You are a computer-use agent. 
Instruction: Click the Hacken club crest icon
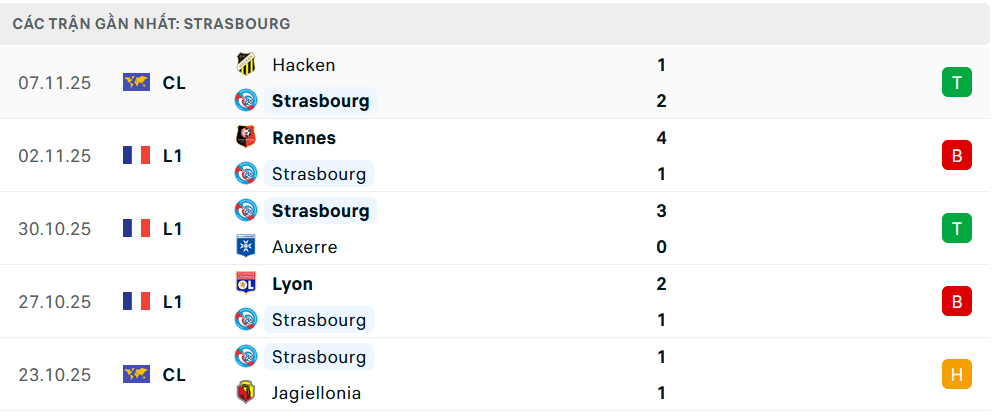coord(245,64)
